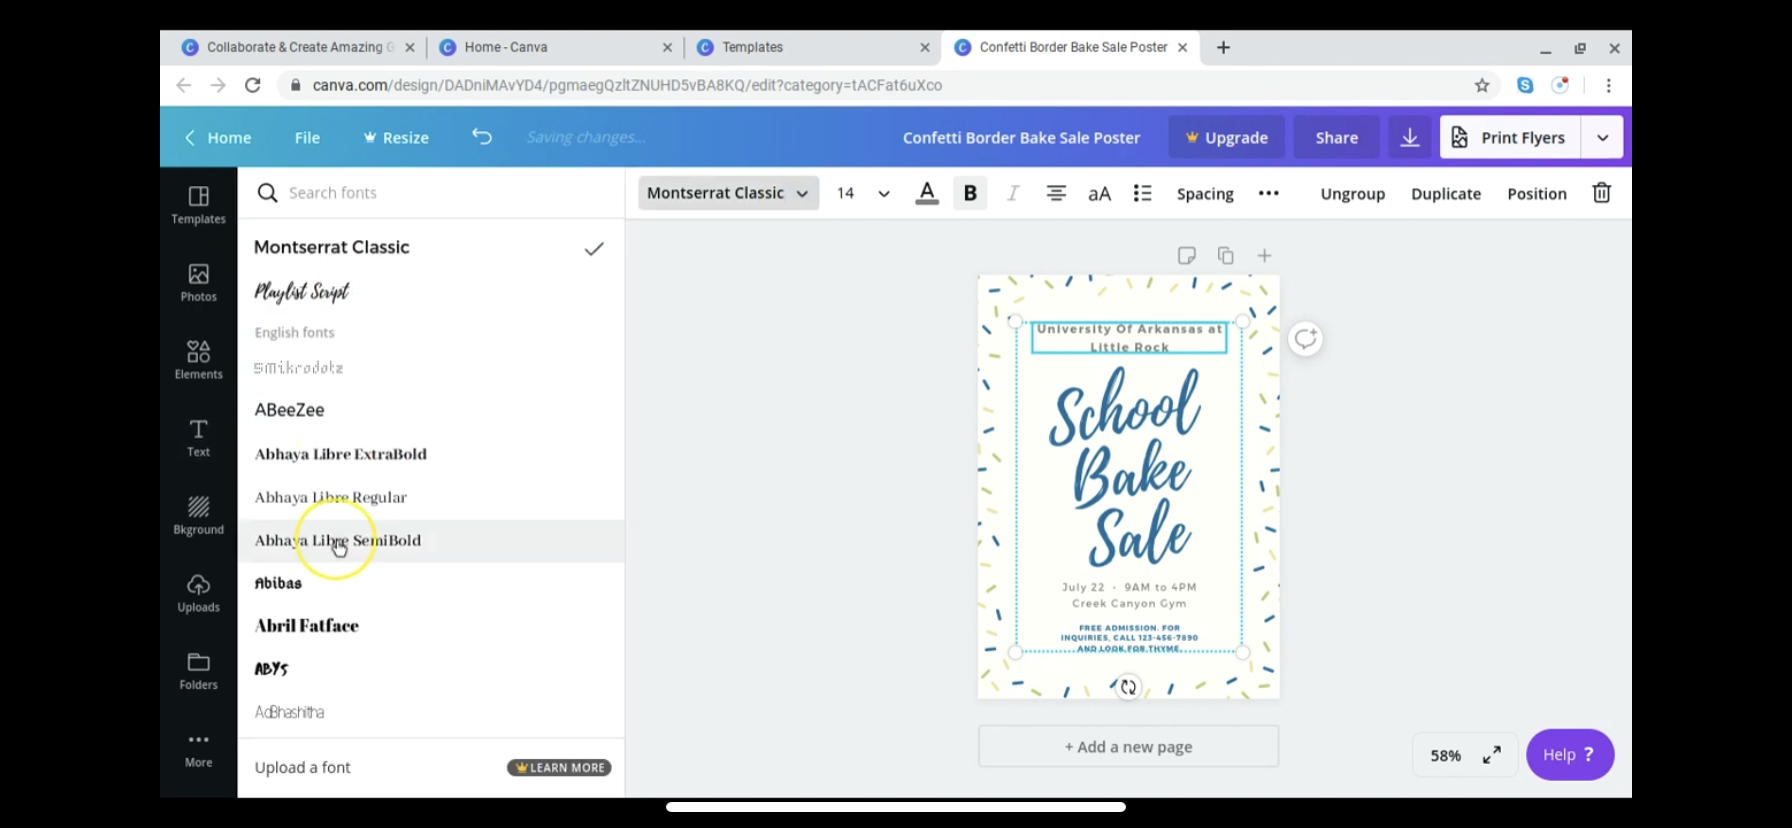Image resolution: width=1792 pixels, height=828 pixels.
Task: Click the font size 14 field
Action: tap(846, 193)
